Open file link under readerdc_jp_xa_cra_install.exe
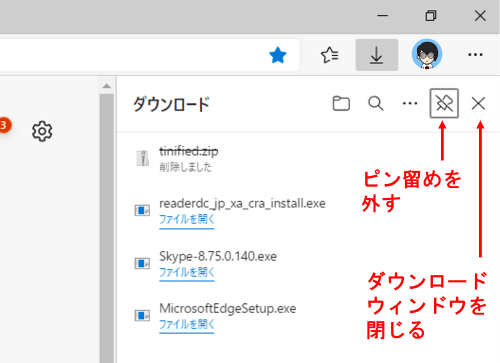 coord(187,220)
